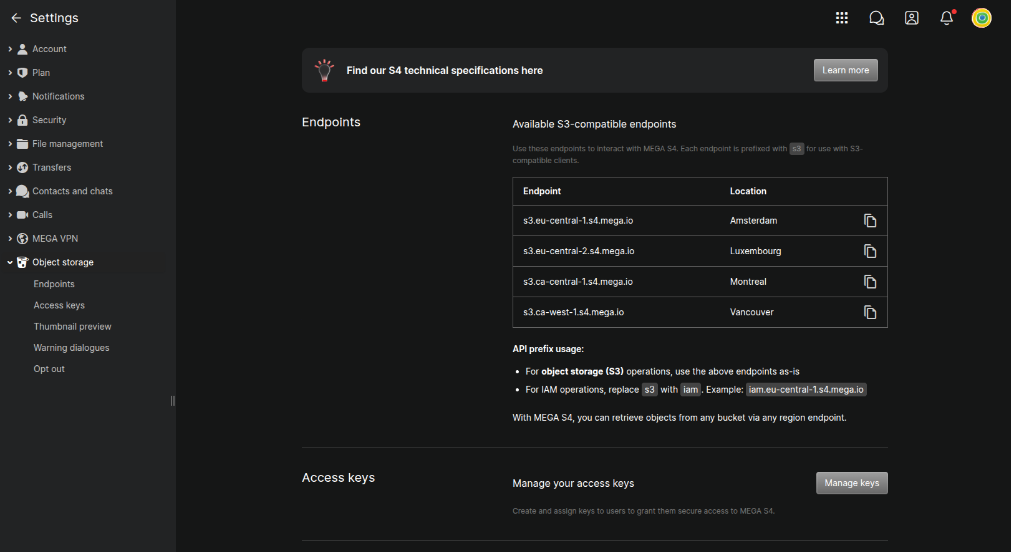Expand the Notifications section chevron

point(10,97)
